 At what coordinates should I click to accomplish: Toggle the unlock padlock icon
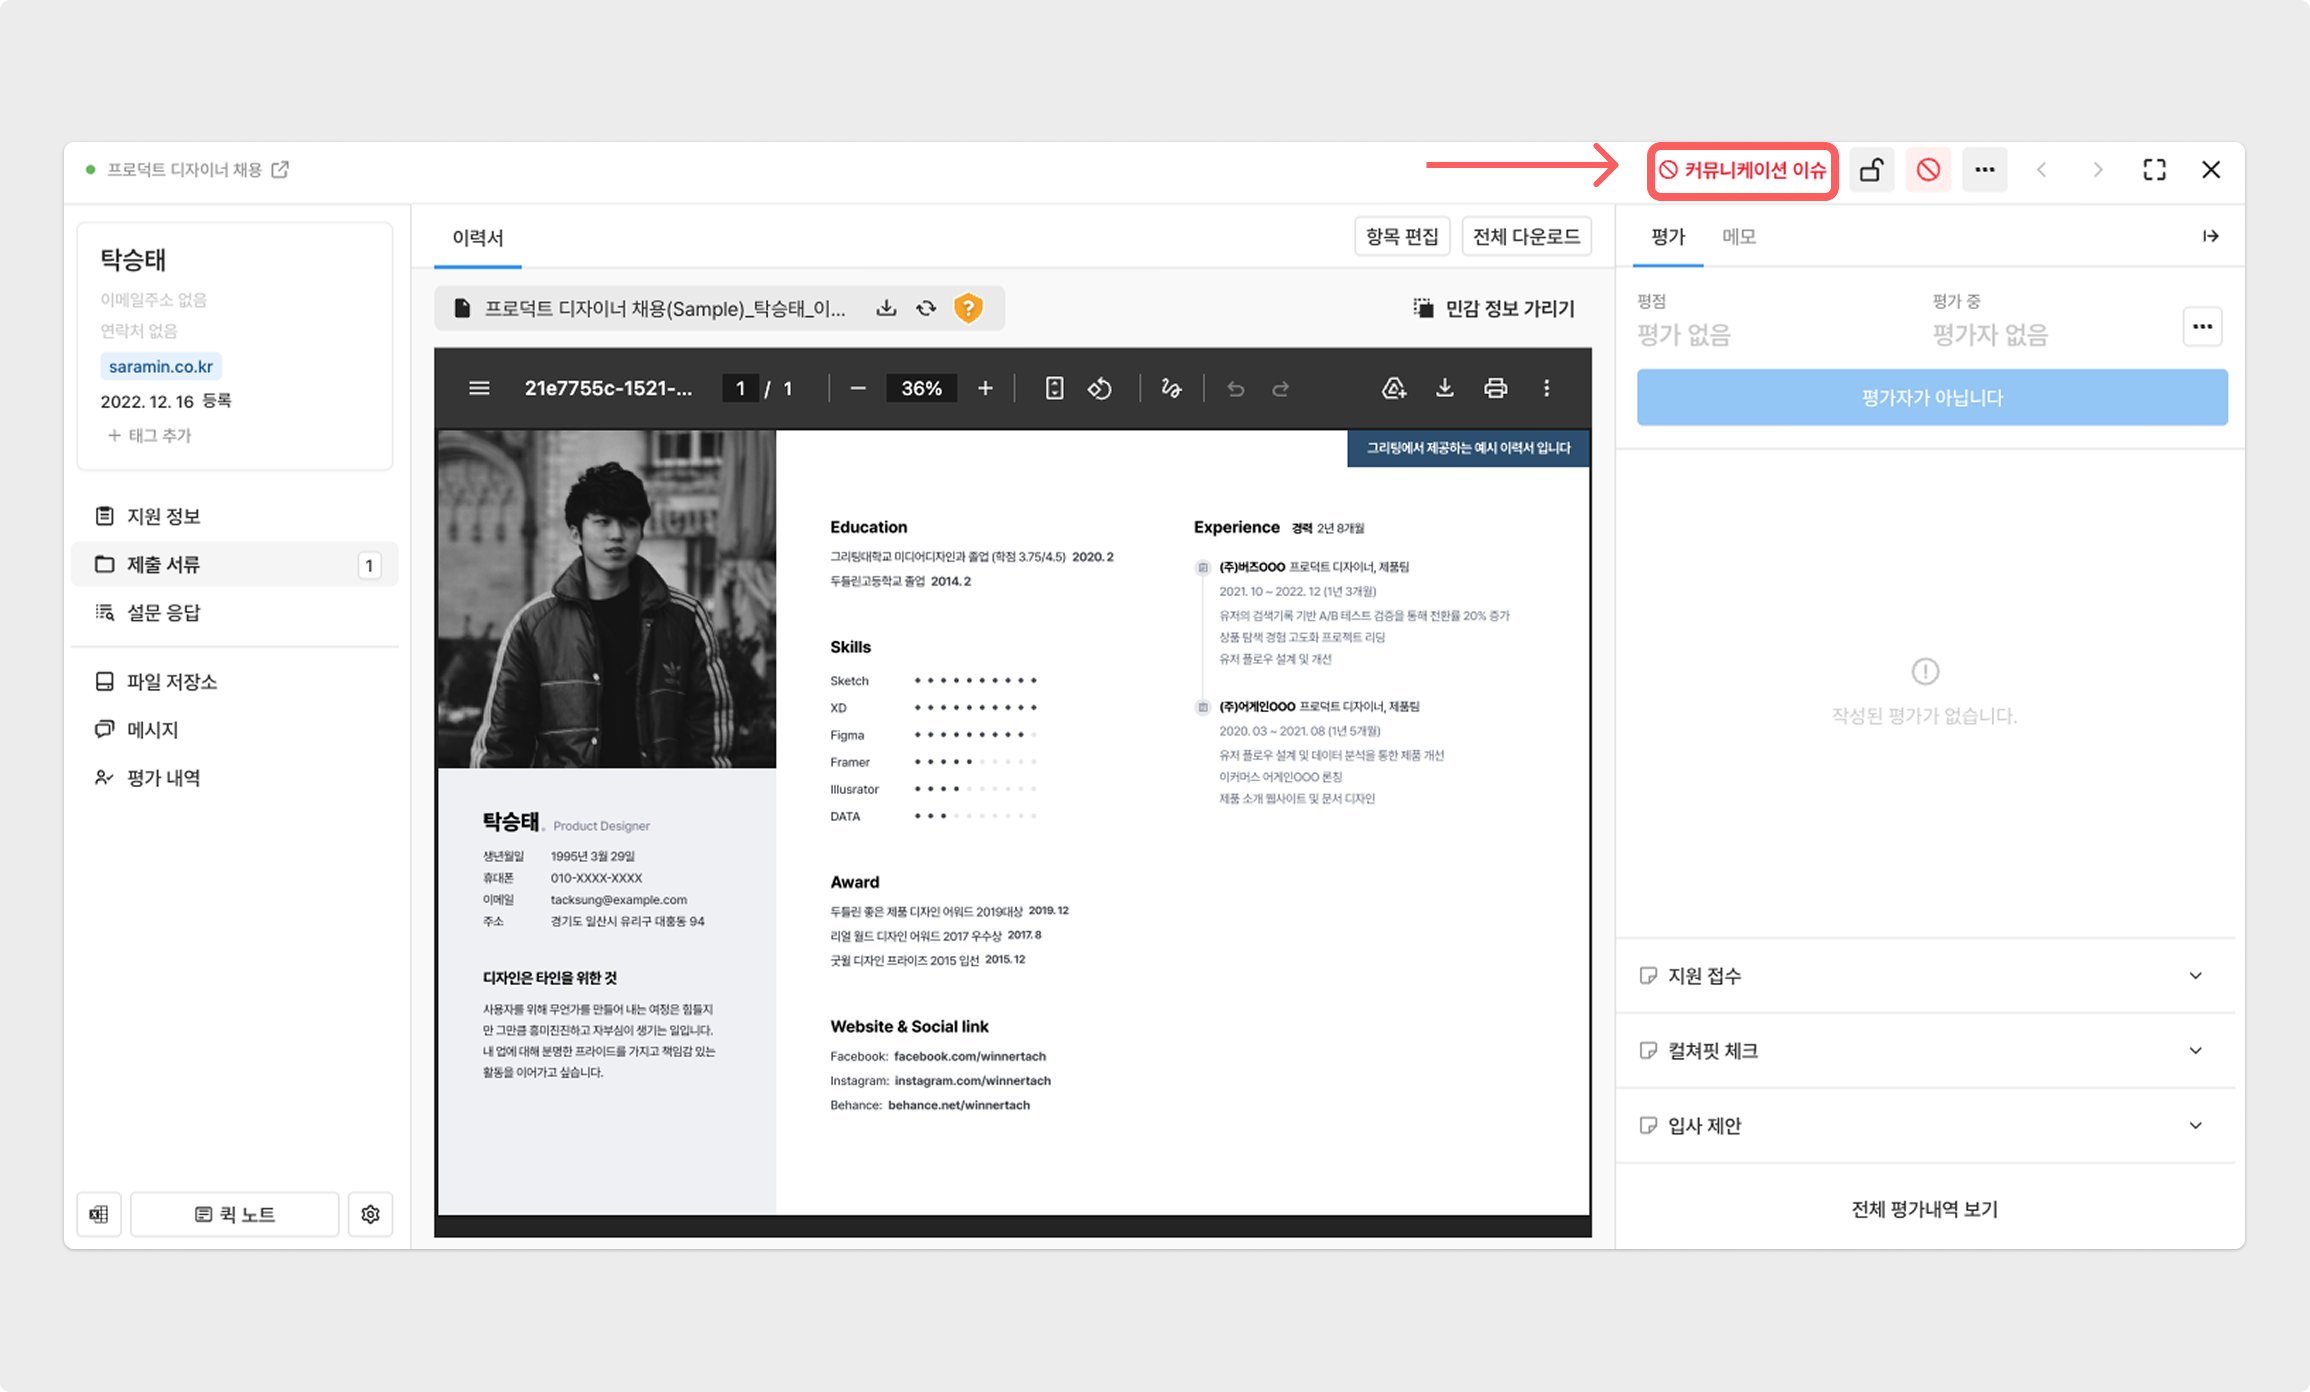click(x=1871, y=170)
